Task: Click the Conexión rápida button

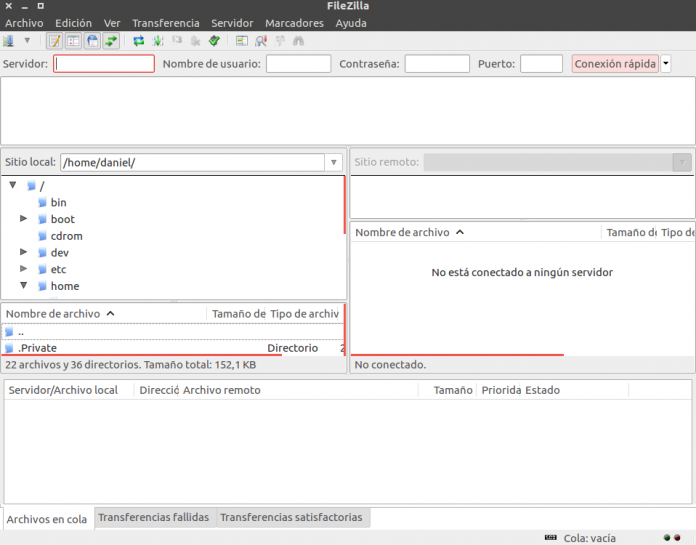Action: point(615,64)
